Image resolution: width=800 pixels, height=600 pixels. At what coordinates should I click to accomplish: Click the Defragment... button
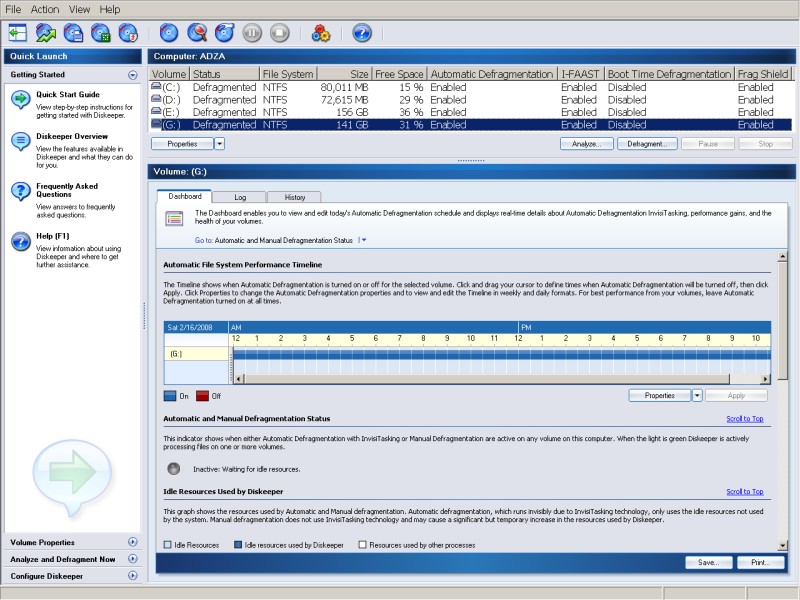click(x=647, y=144)
